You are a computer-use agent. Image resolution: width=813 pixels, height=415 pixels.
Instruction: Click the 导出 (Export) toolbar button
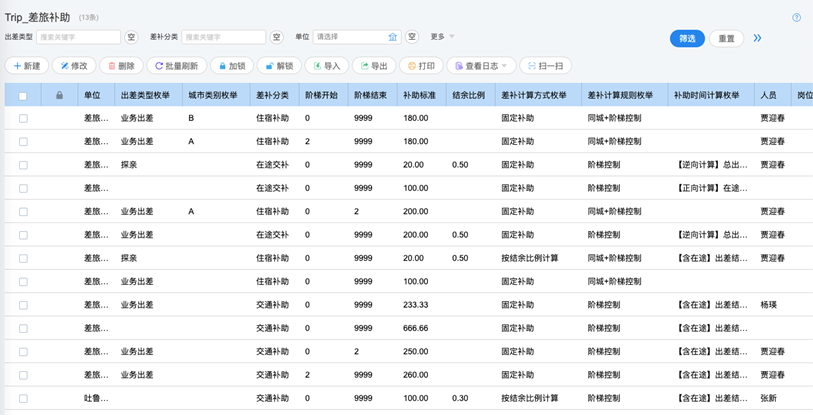click(374, 66)
